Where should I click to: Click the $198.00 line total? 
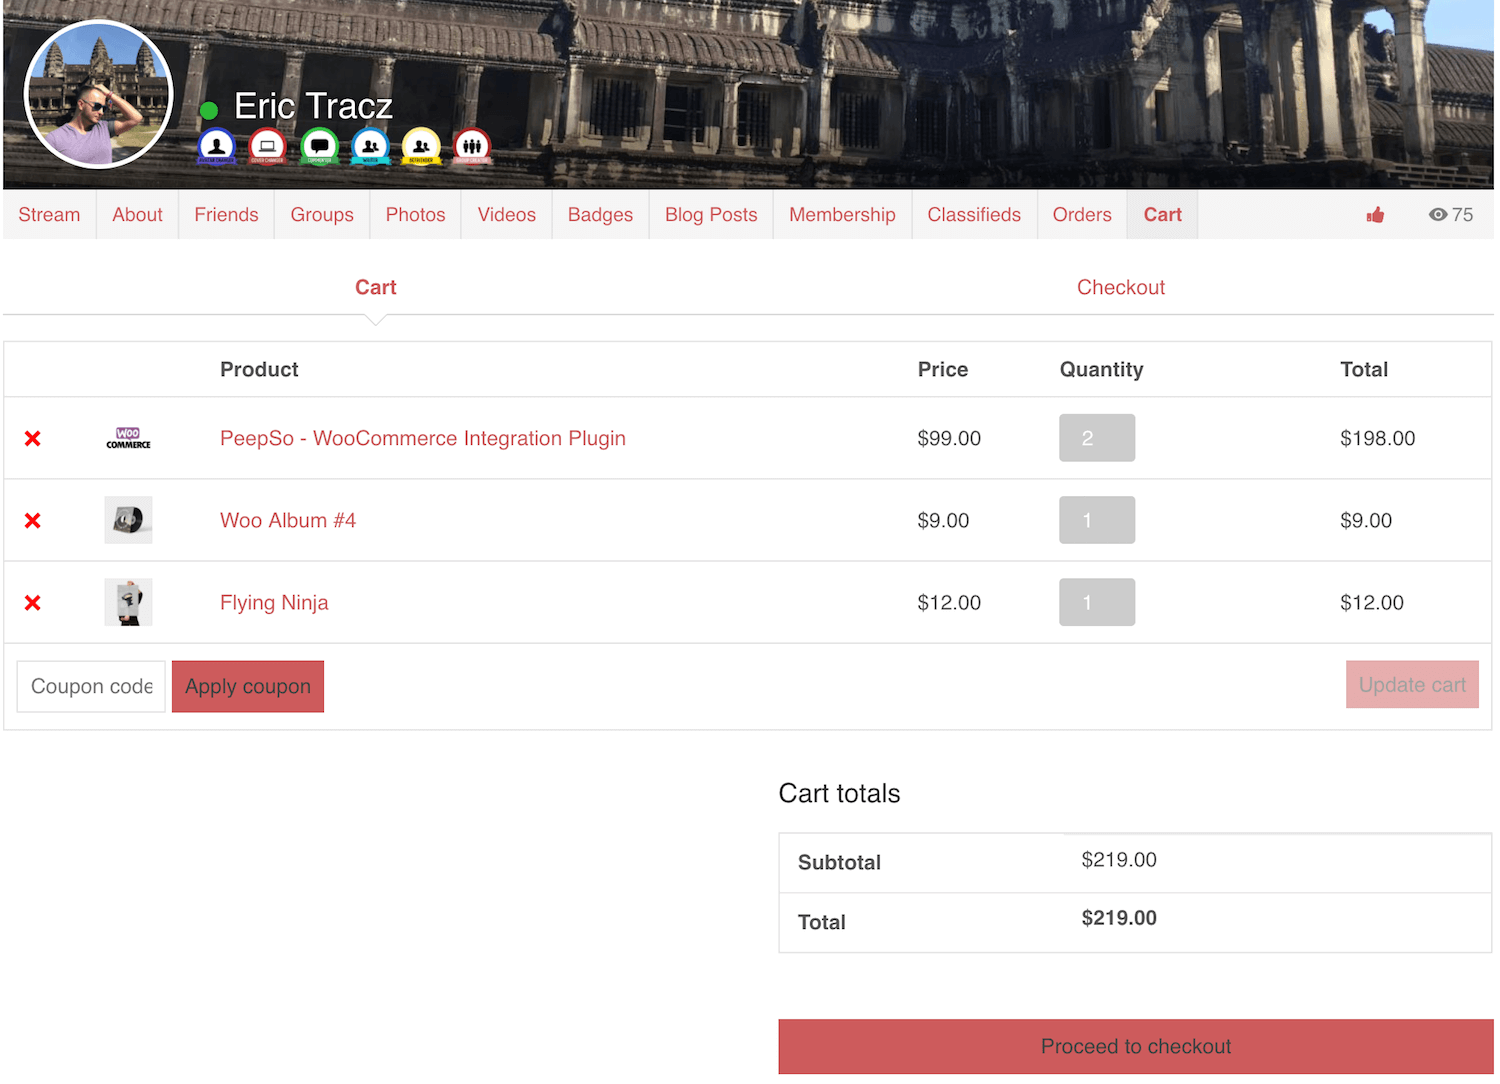(1378, 438)
